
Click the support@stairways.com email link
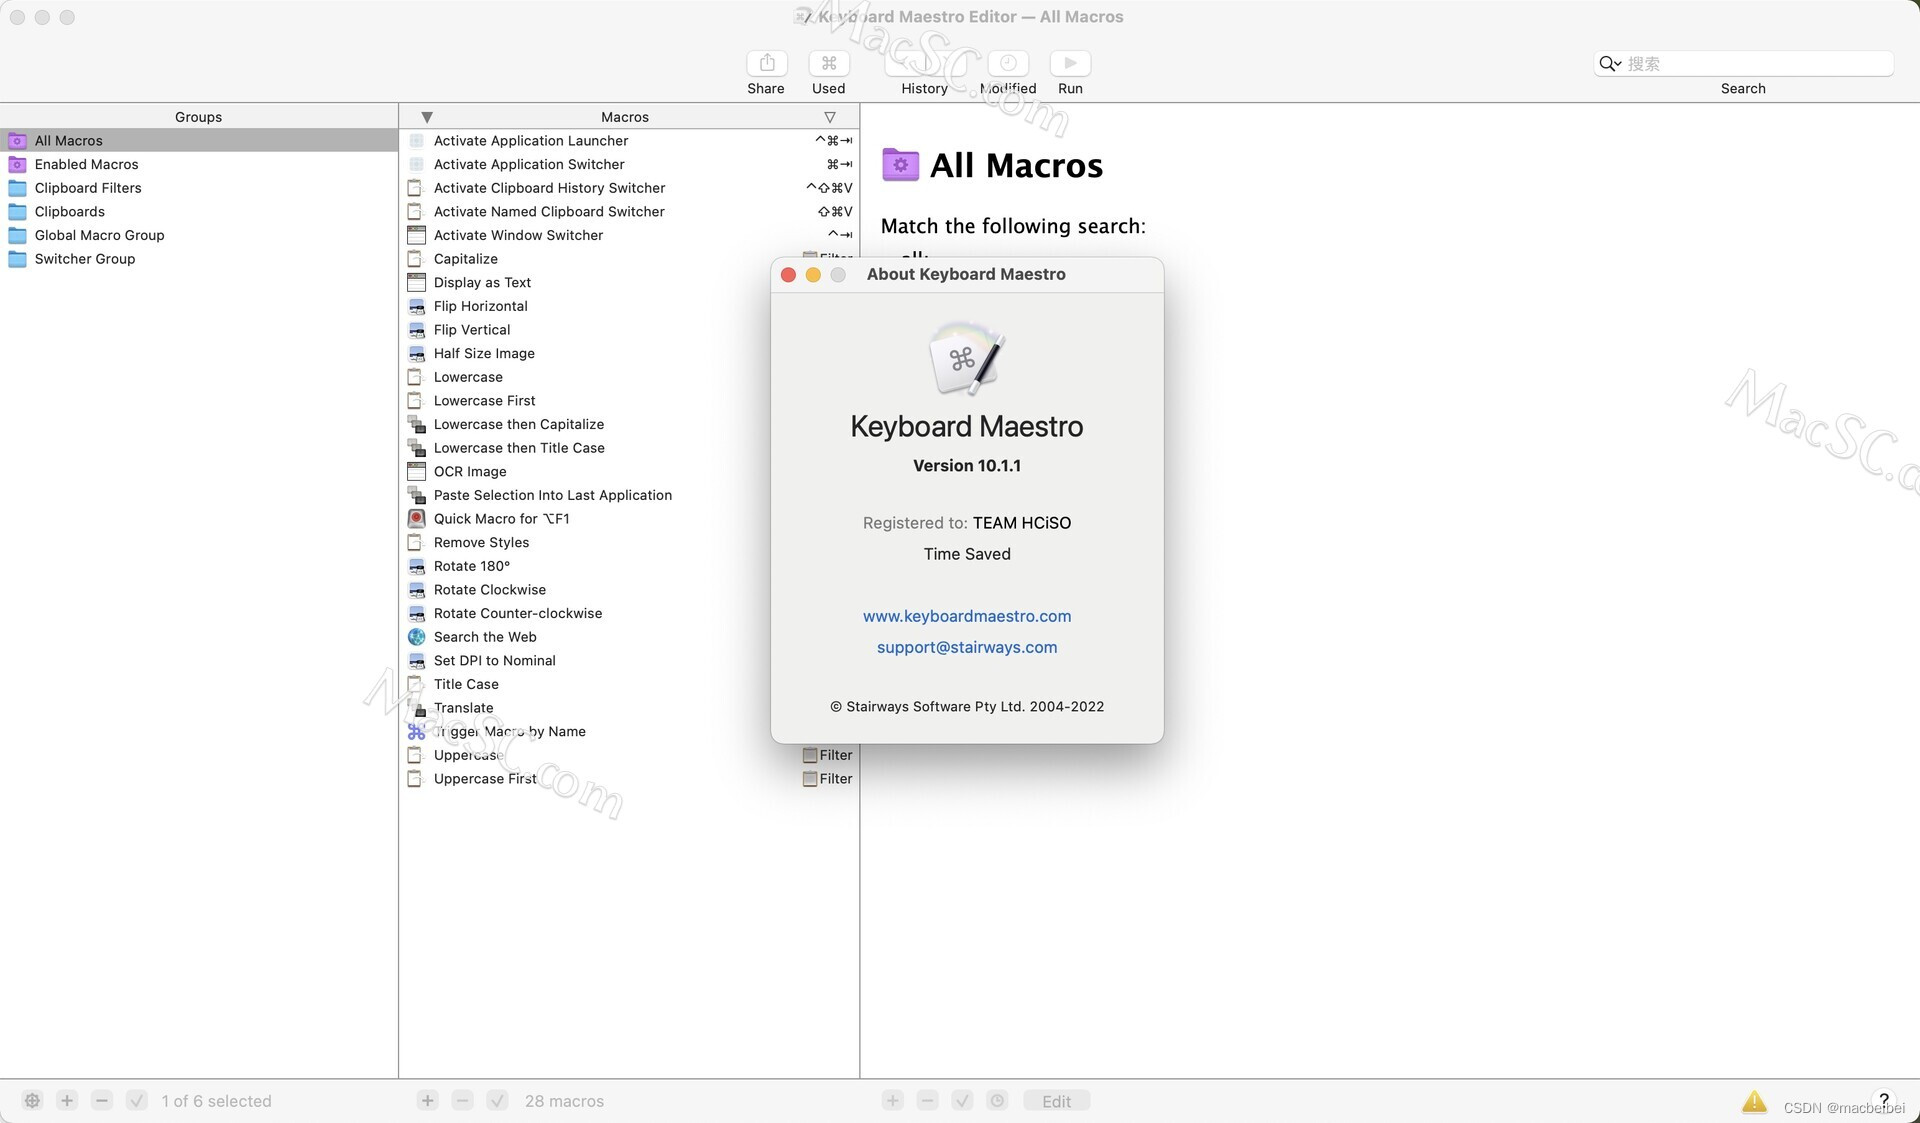[966, 647]
